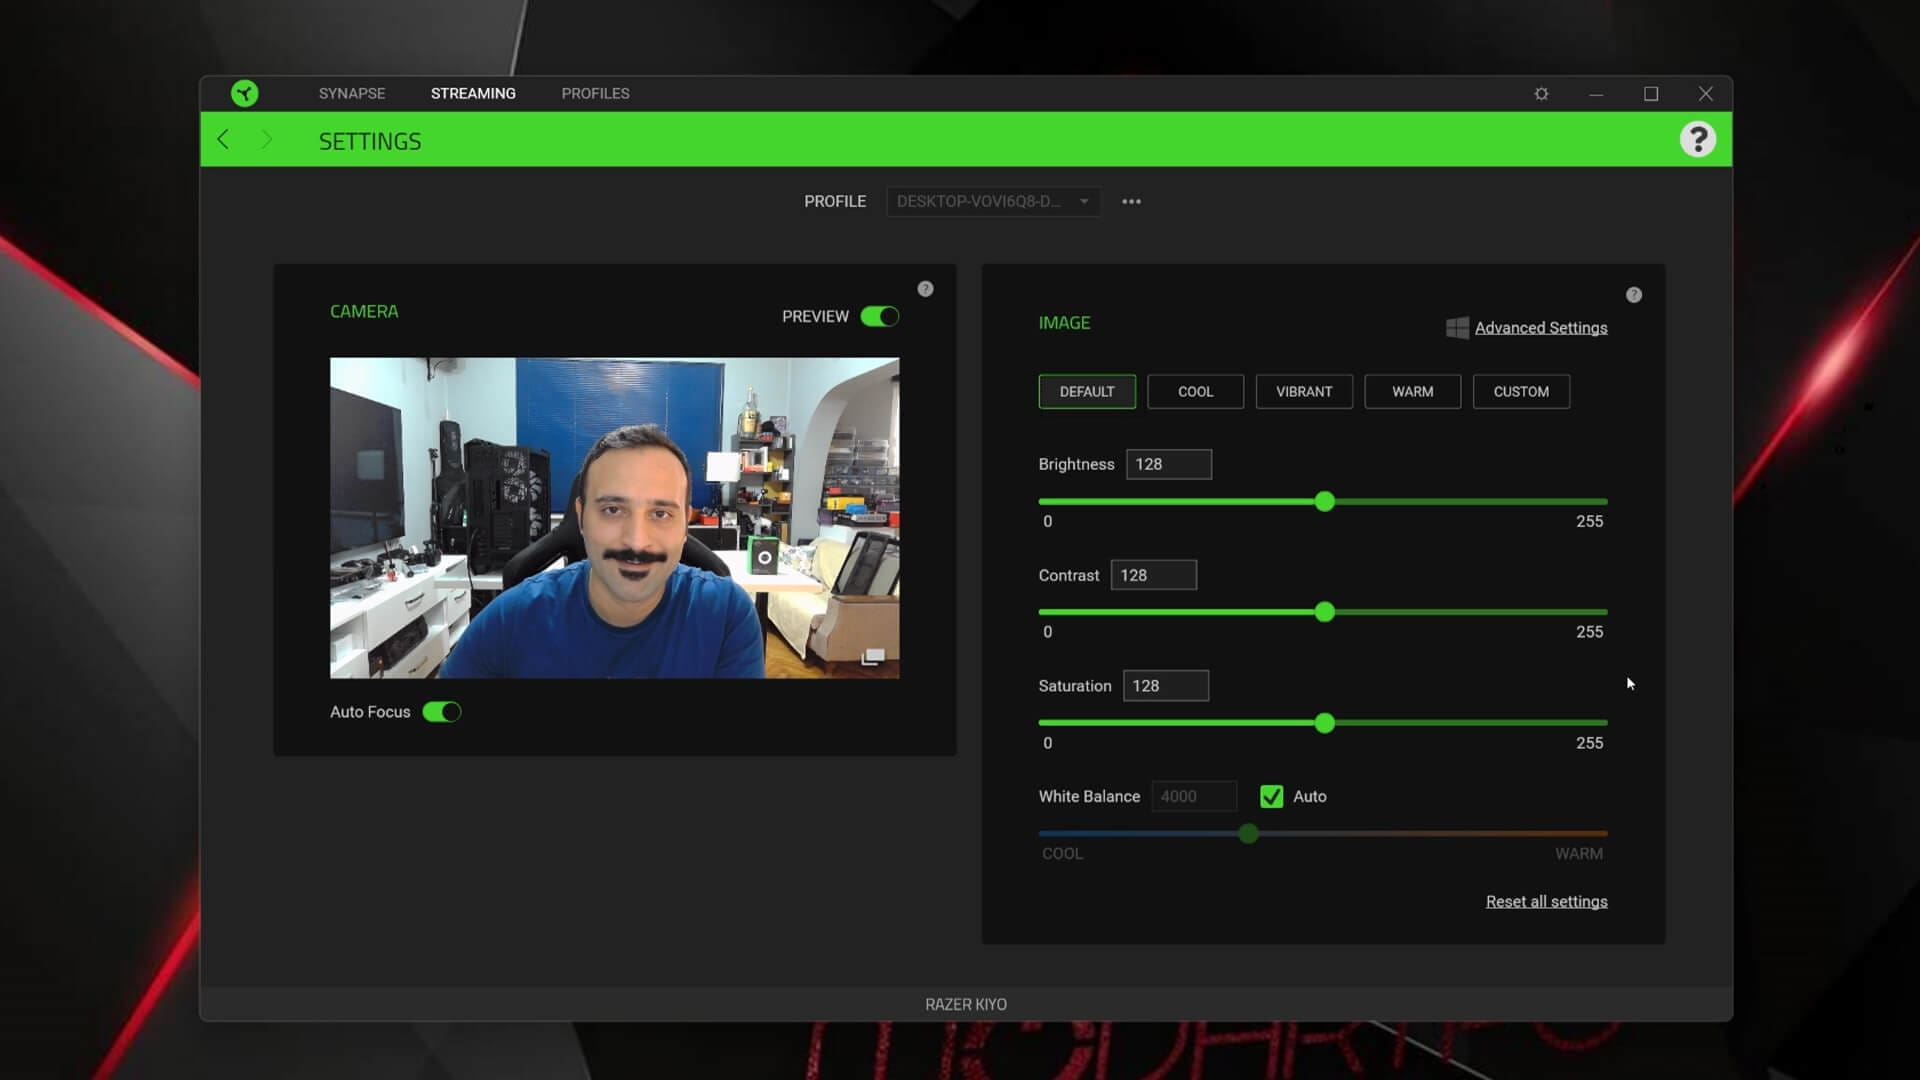This screenshot has width=1920, height=1080.
Task: Disable the Auto Focus toggle
Action: [x=441, y=712]
